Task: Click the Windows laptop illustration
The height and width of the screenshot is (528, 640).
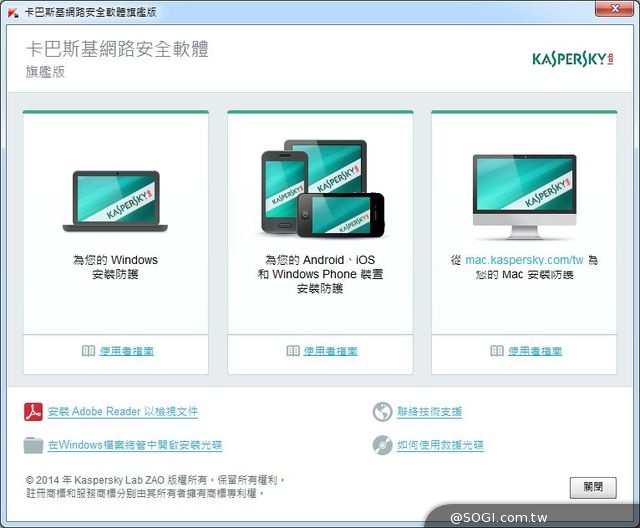Action: coord(115,203)
